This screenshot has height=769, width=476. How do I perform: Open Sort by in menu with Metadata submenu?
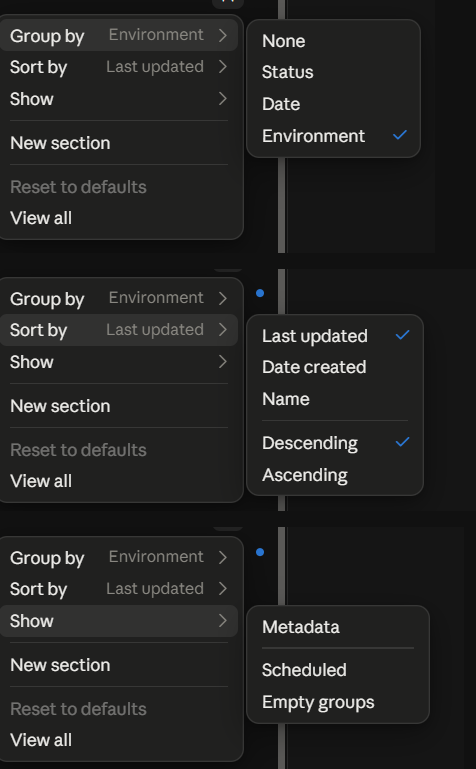[x=119, y=589]
